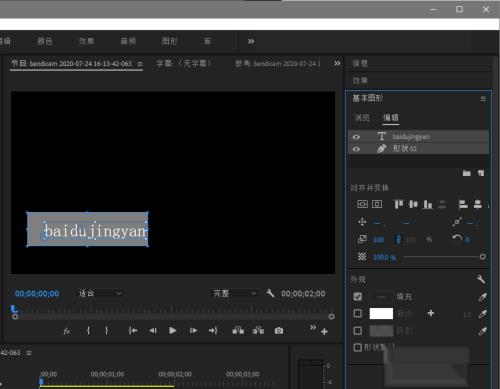Open the 颜色 workspace tab
This screenshot has height=389, width=500.
pos(45,41)
